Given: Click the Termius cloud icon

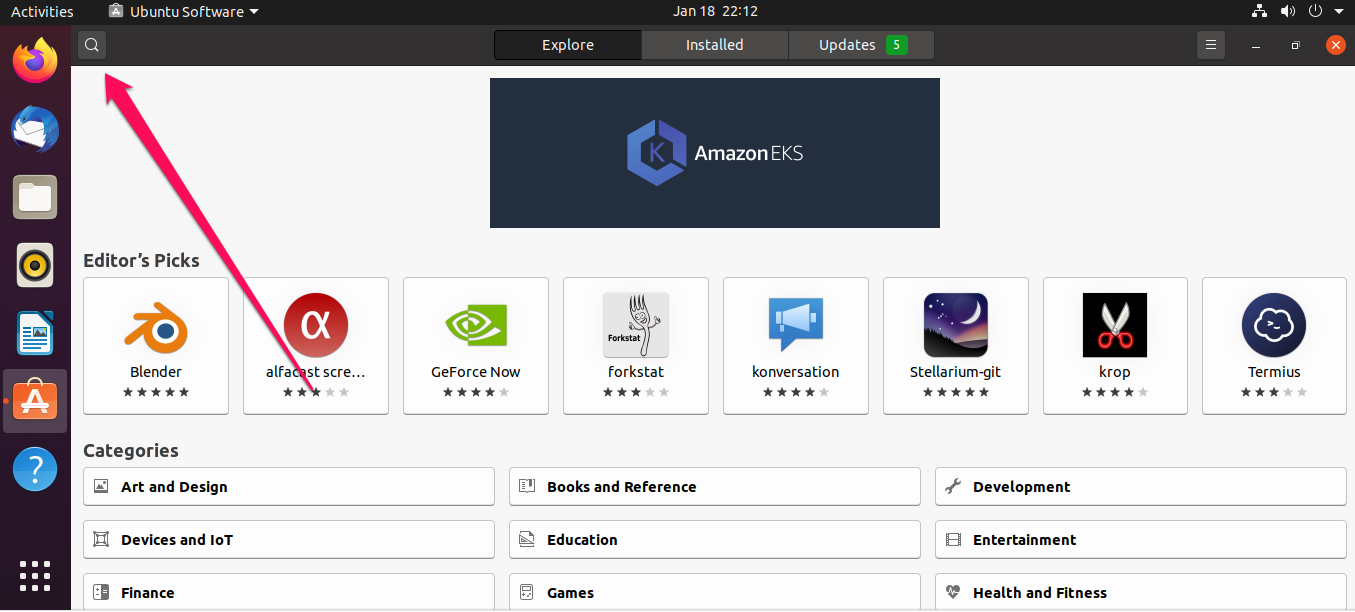Looking at the screenshot, I should (1274, 325).
